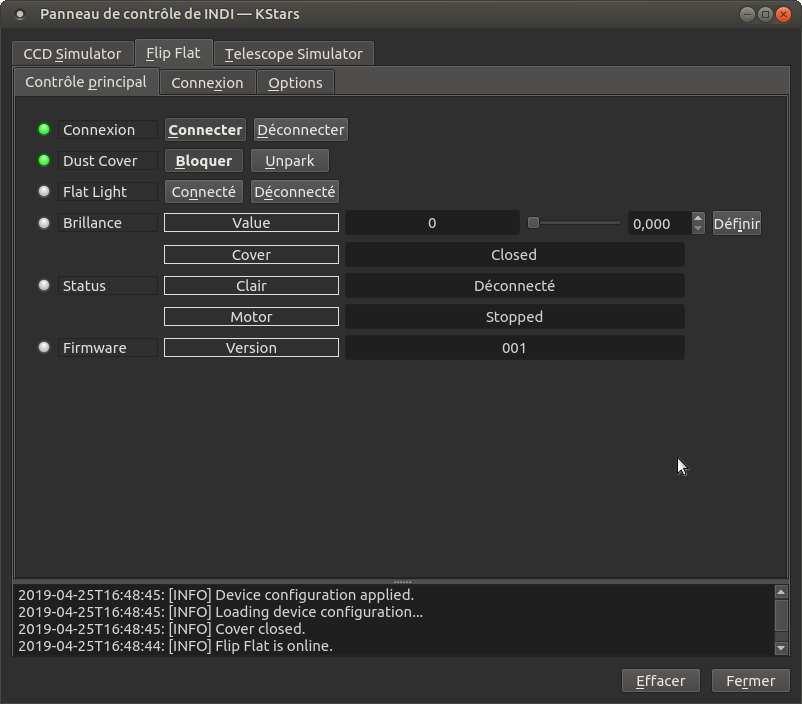
Task: Adjust the Brillance slider handle
Action: tap(533, 223)
